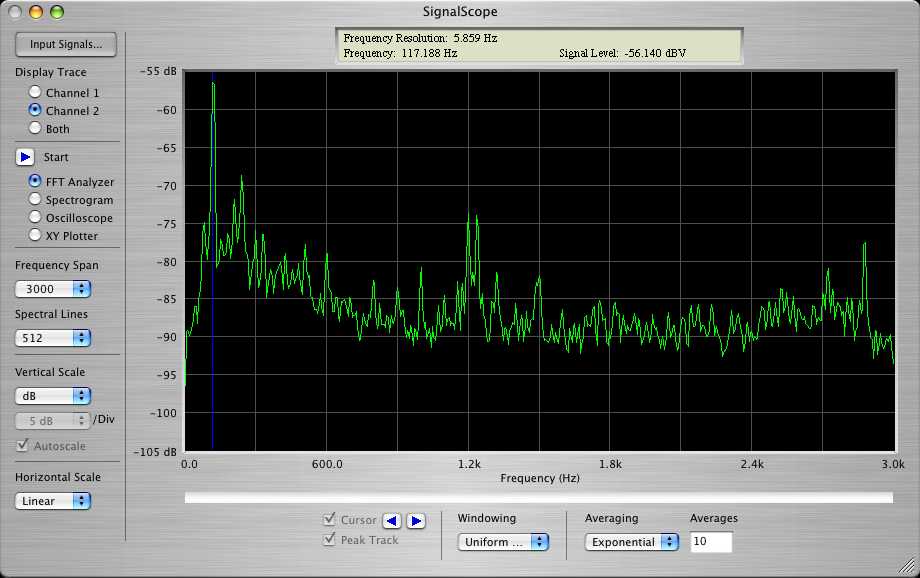Viewport: 920px width, 578px height.
Task: Toggle the Cursor checkbox
Action: (x=330, y=520)
